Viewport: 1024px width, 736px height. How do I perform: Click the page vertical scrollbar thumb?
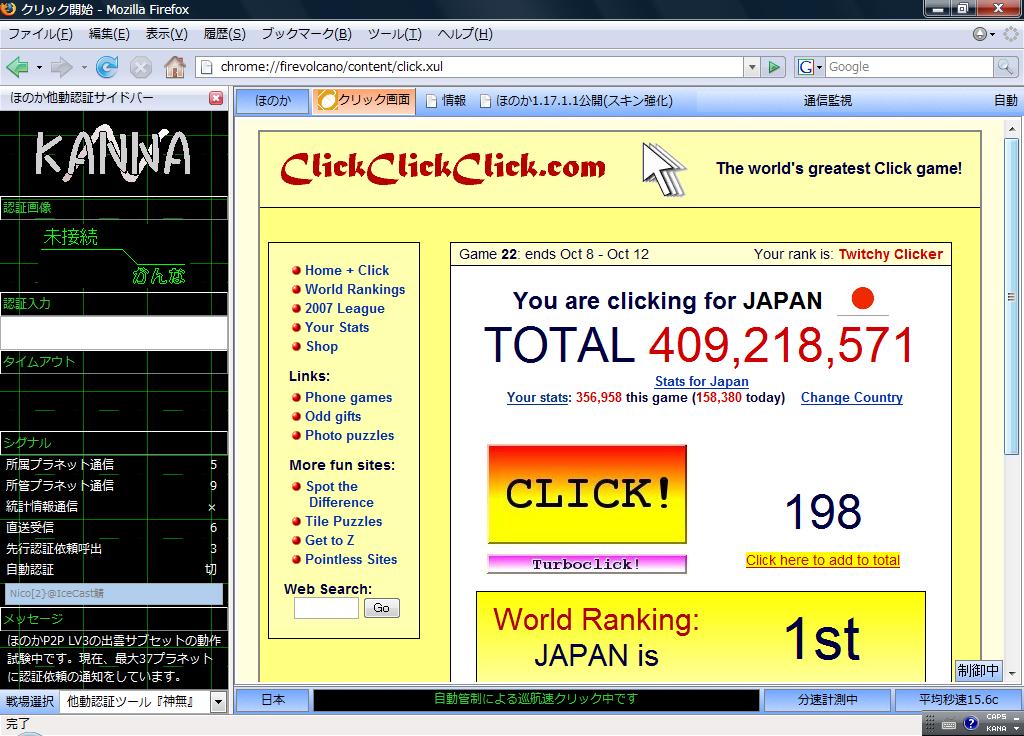[1012, 296]
